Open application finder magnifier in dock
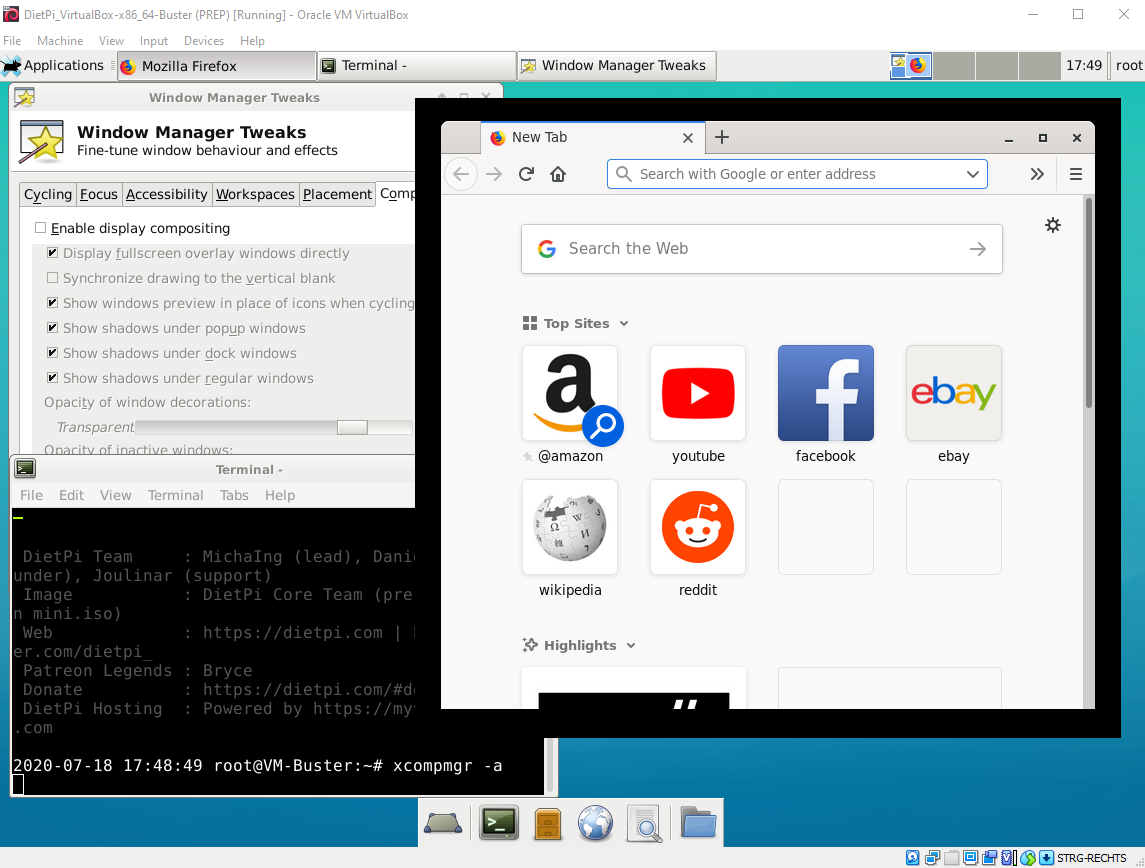This screenshot has width=1145, height=868. click(x=645, y=823)
